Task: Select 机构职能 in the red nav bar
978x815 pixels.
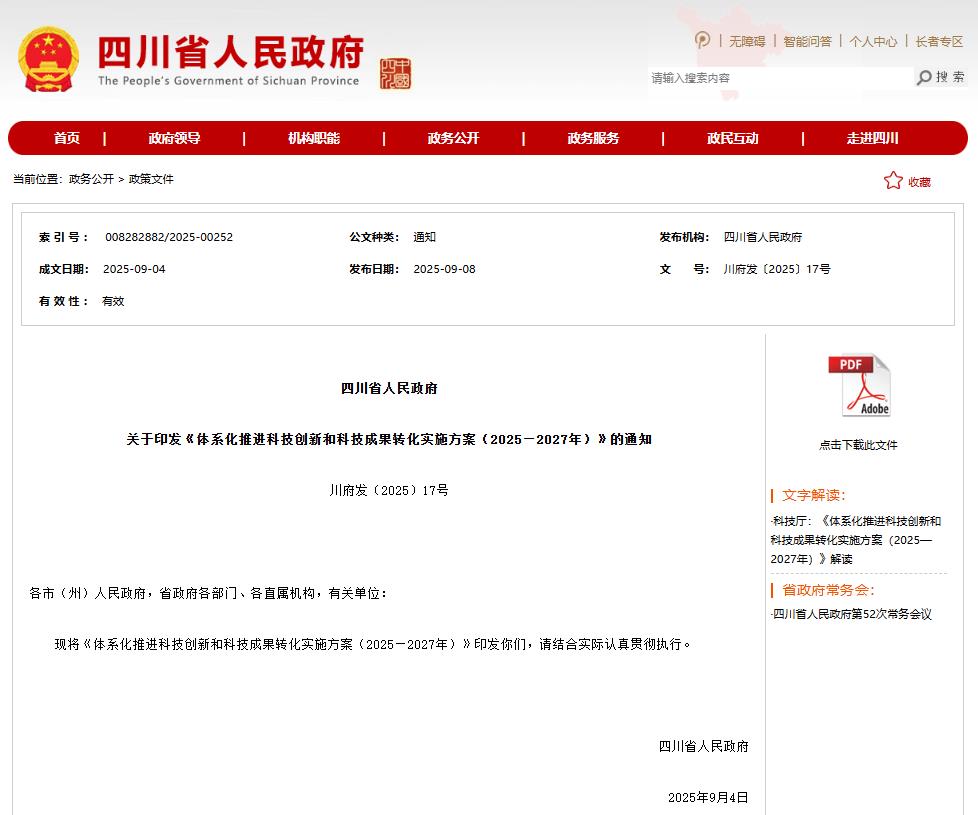Action: click(314, 138)
